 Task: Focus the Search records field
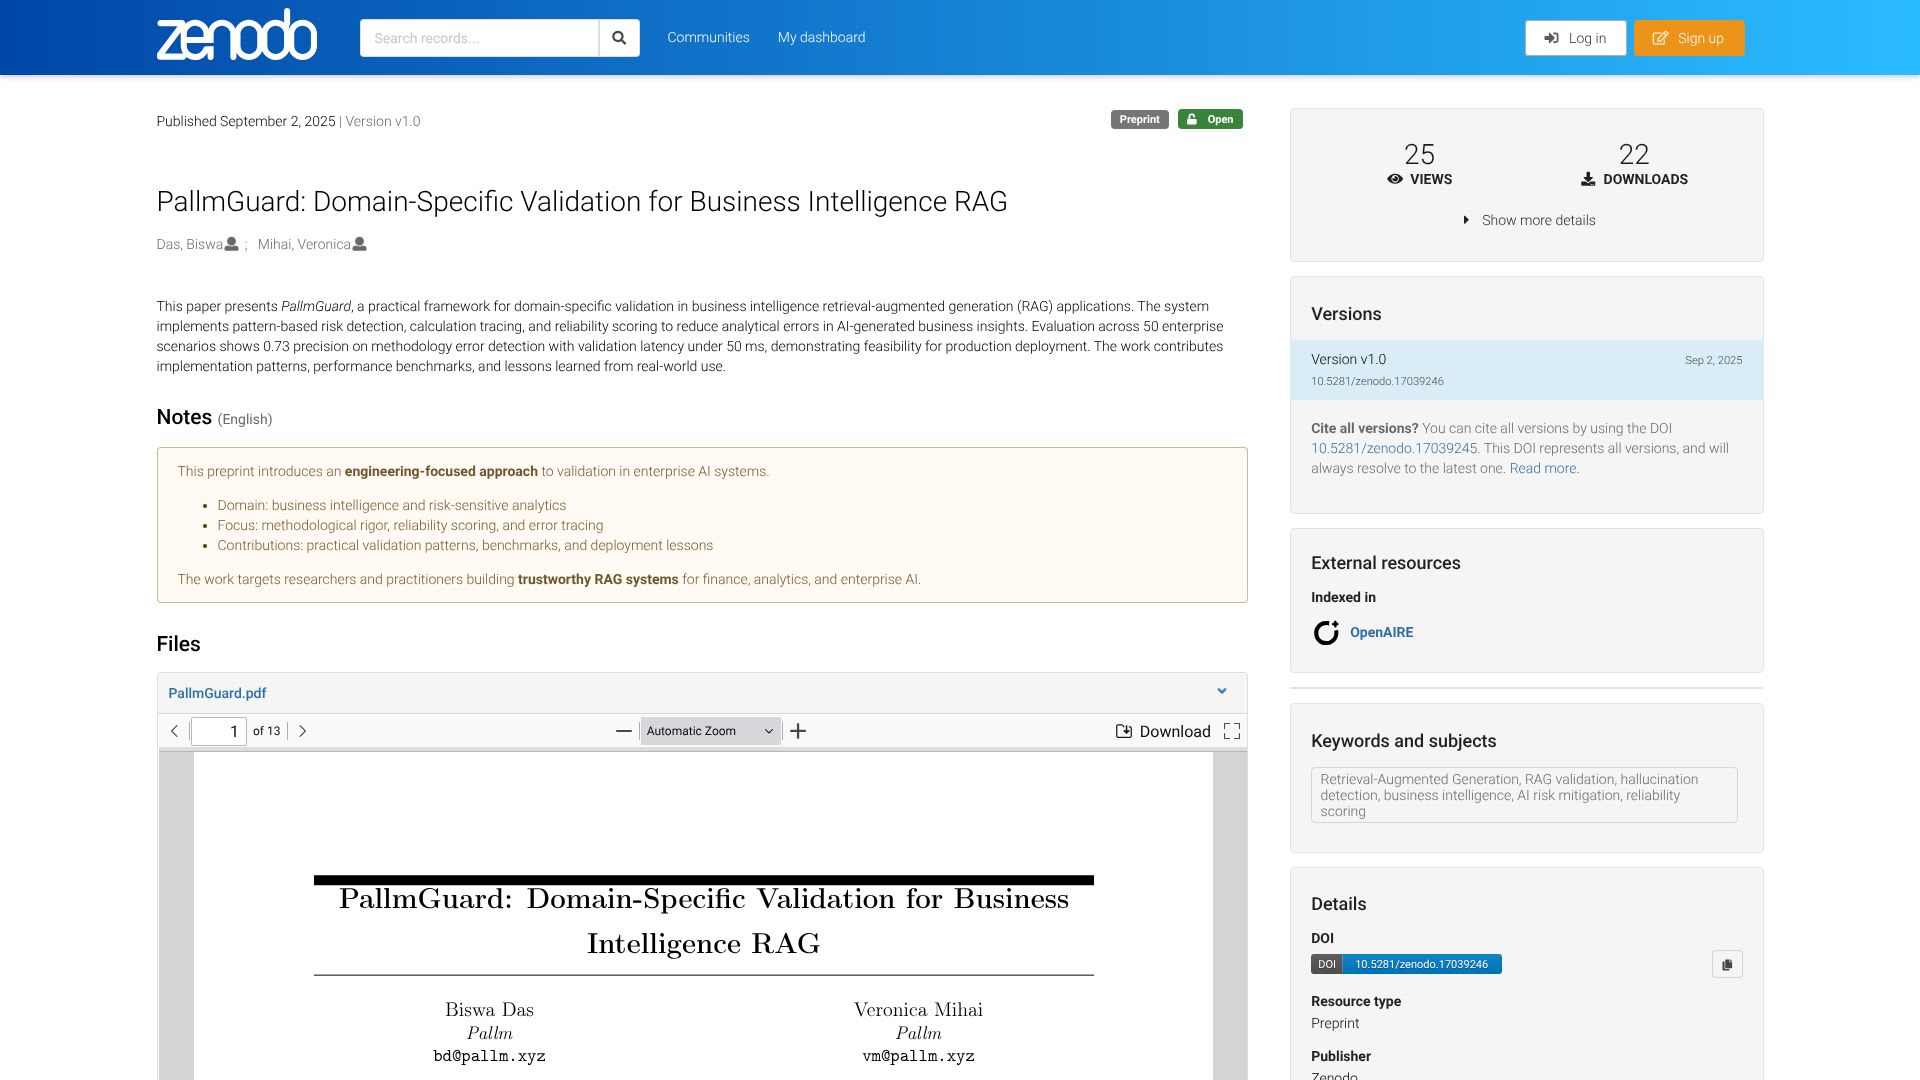coord(479,38)
